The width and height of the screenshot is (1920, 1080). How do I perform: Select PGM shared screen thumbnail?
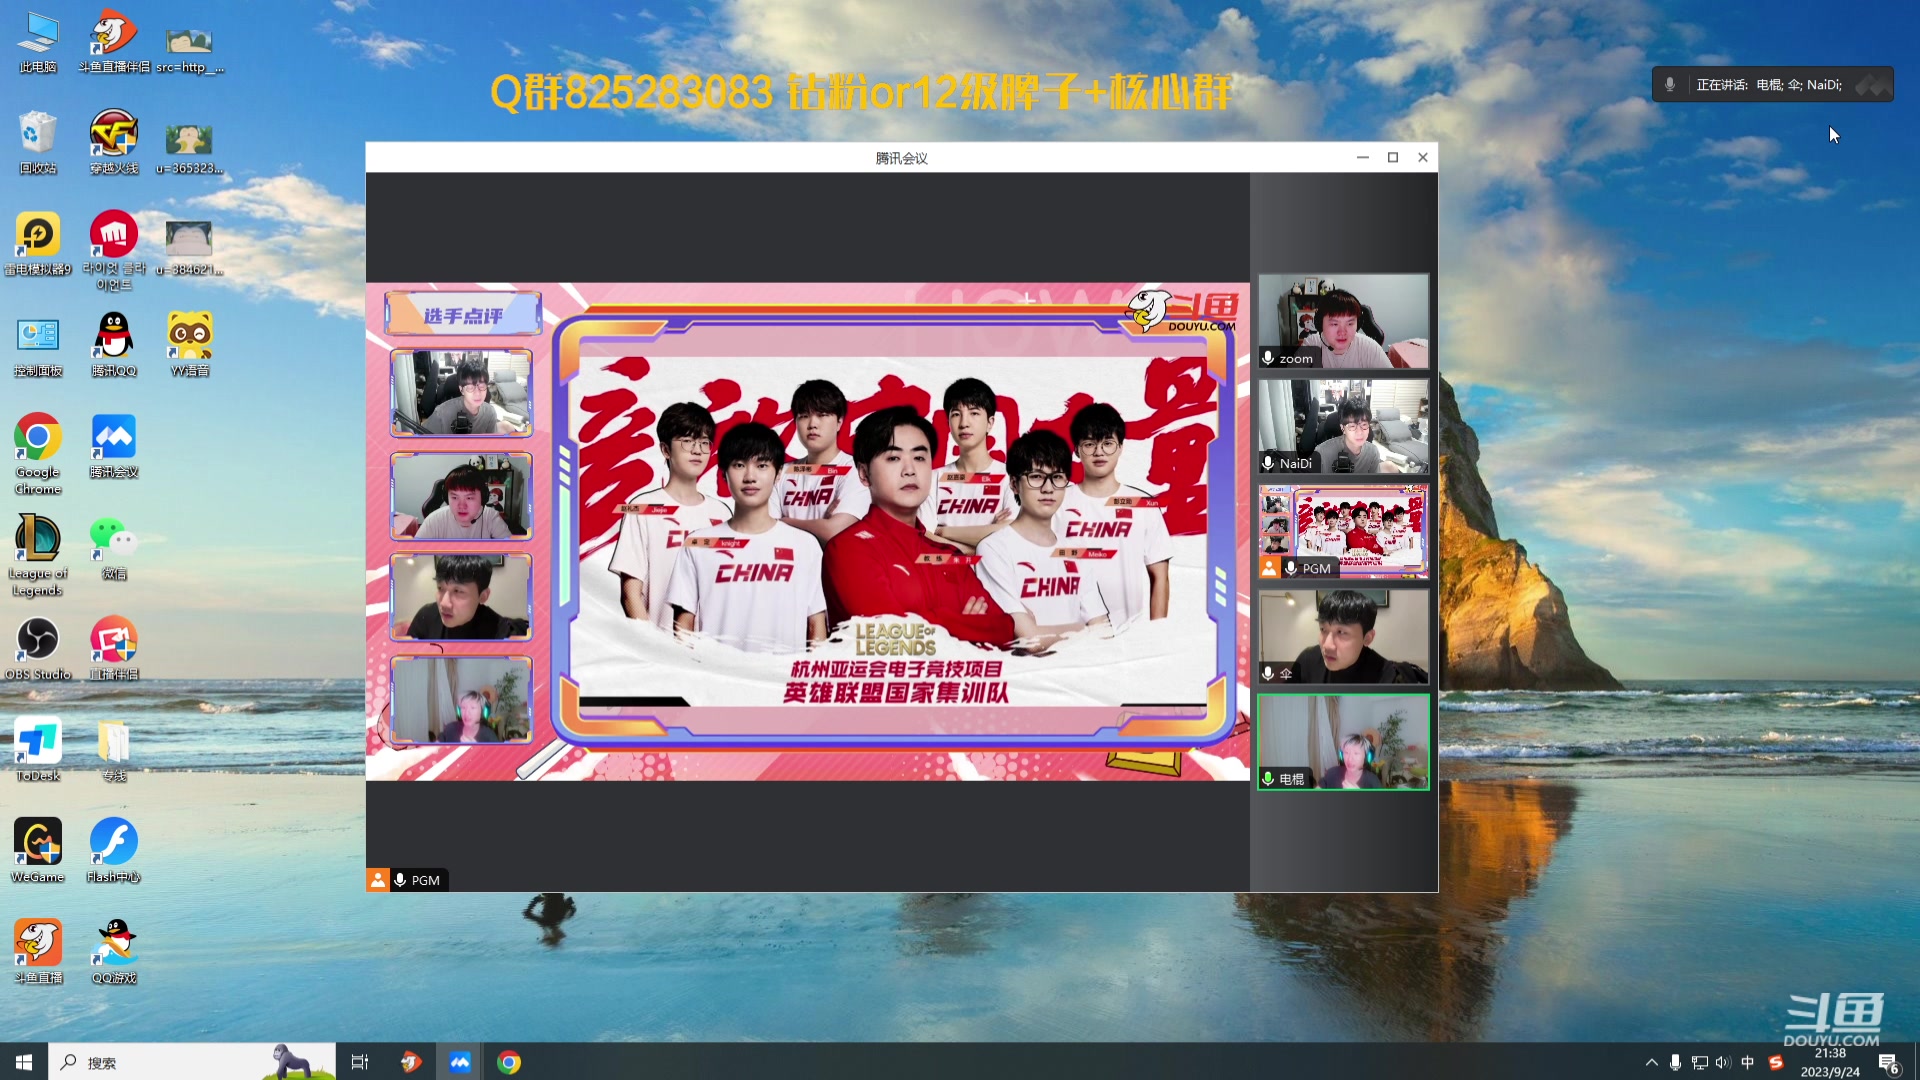click(1343, 531)
